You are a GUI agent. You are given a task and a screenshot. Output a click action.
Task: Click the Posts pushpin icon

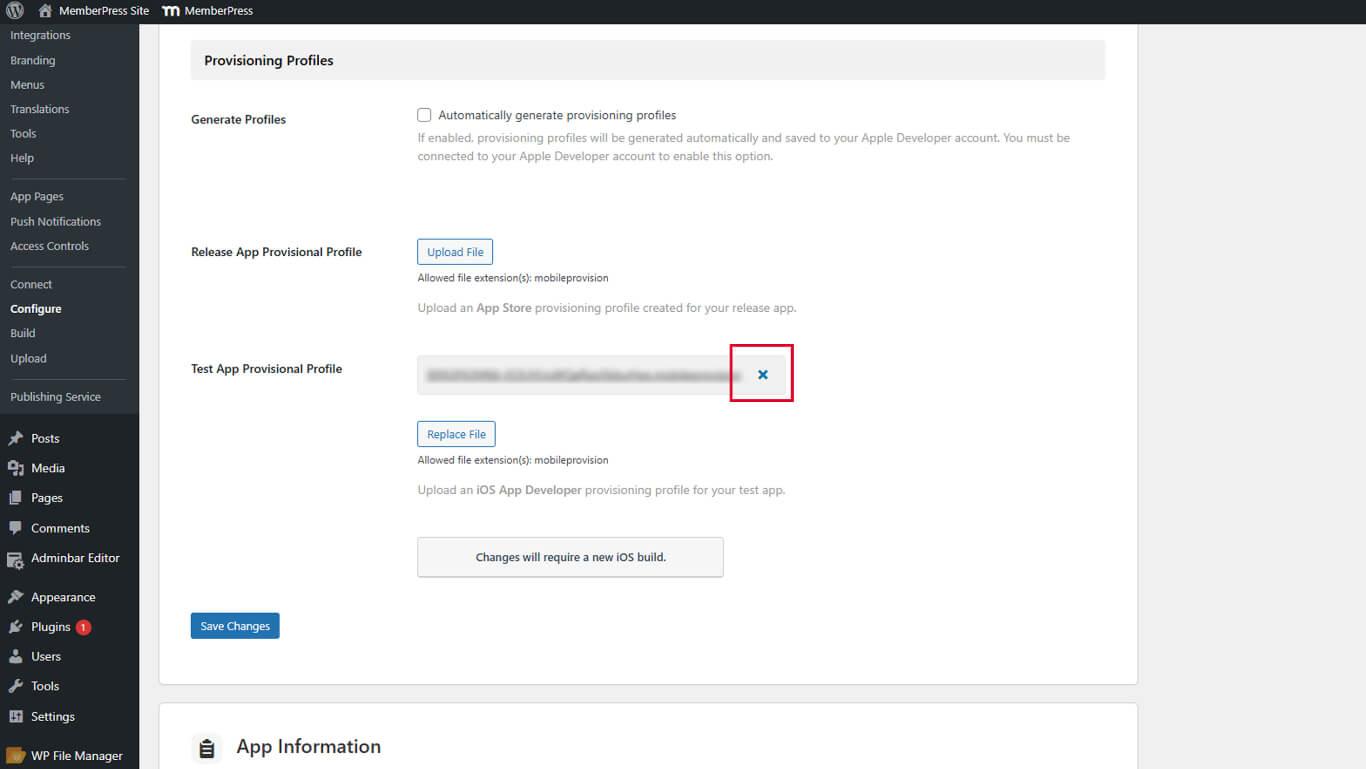tap(15, 438)
